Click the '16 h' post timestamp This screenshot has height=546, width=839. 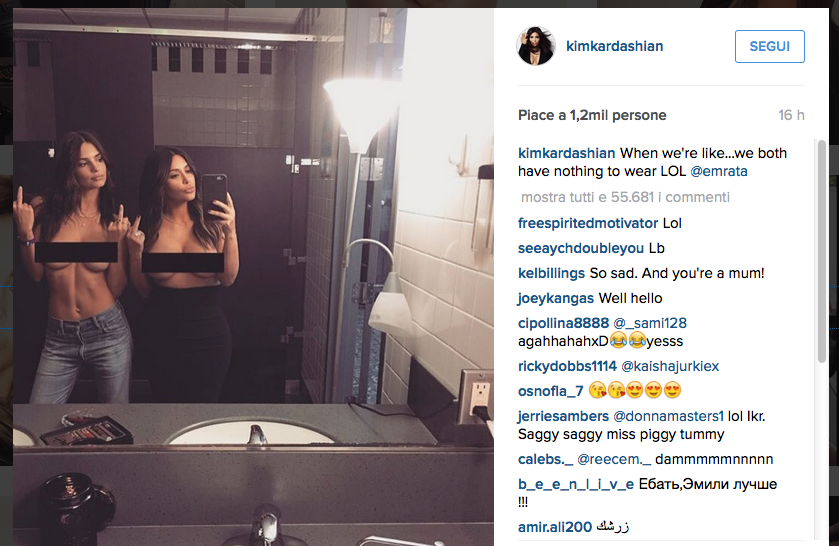click(791, 115)
